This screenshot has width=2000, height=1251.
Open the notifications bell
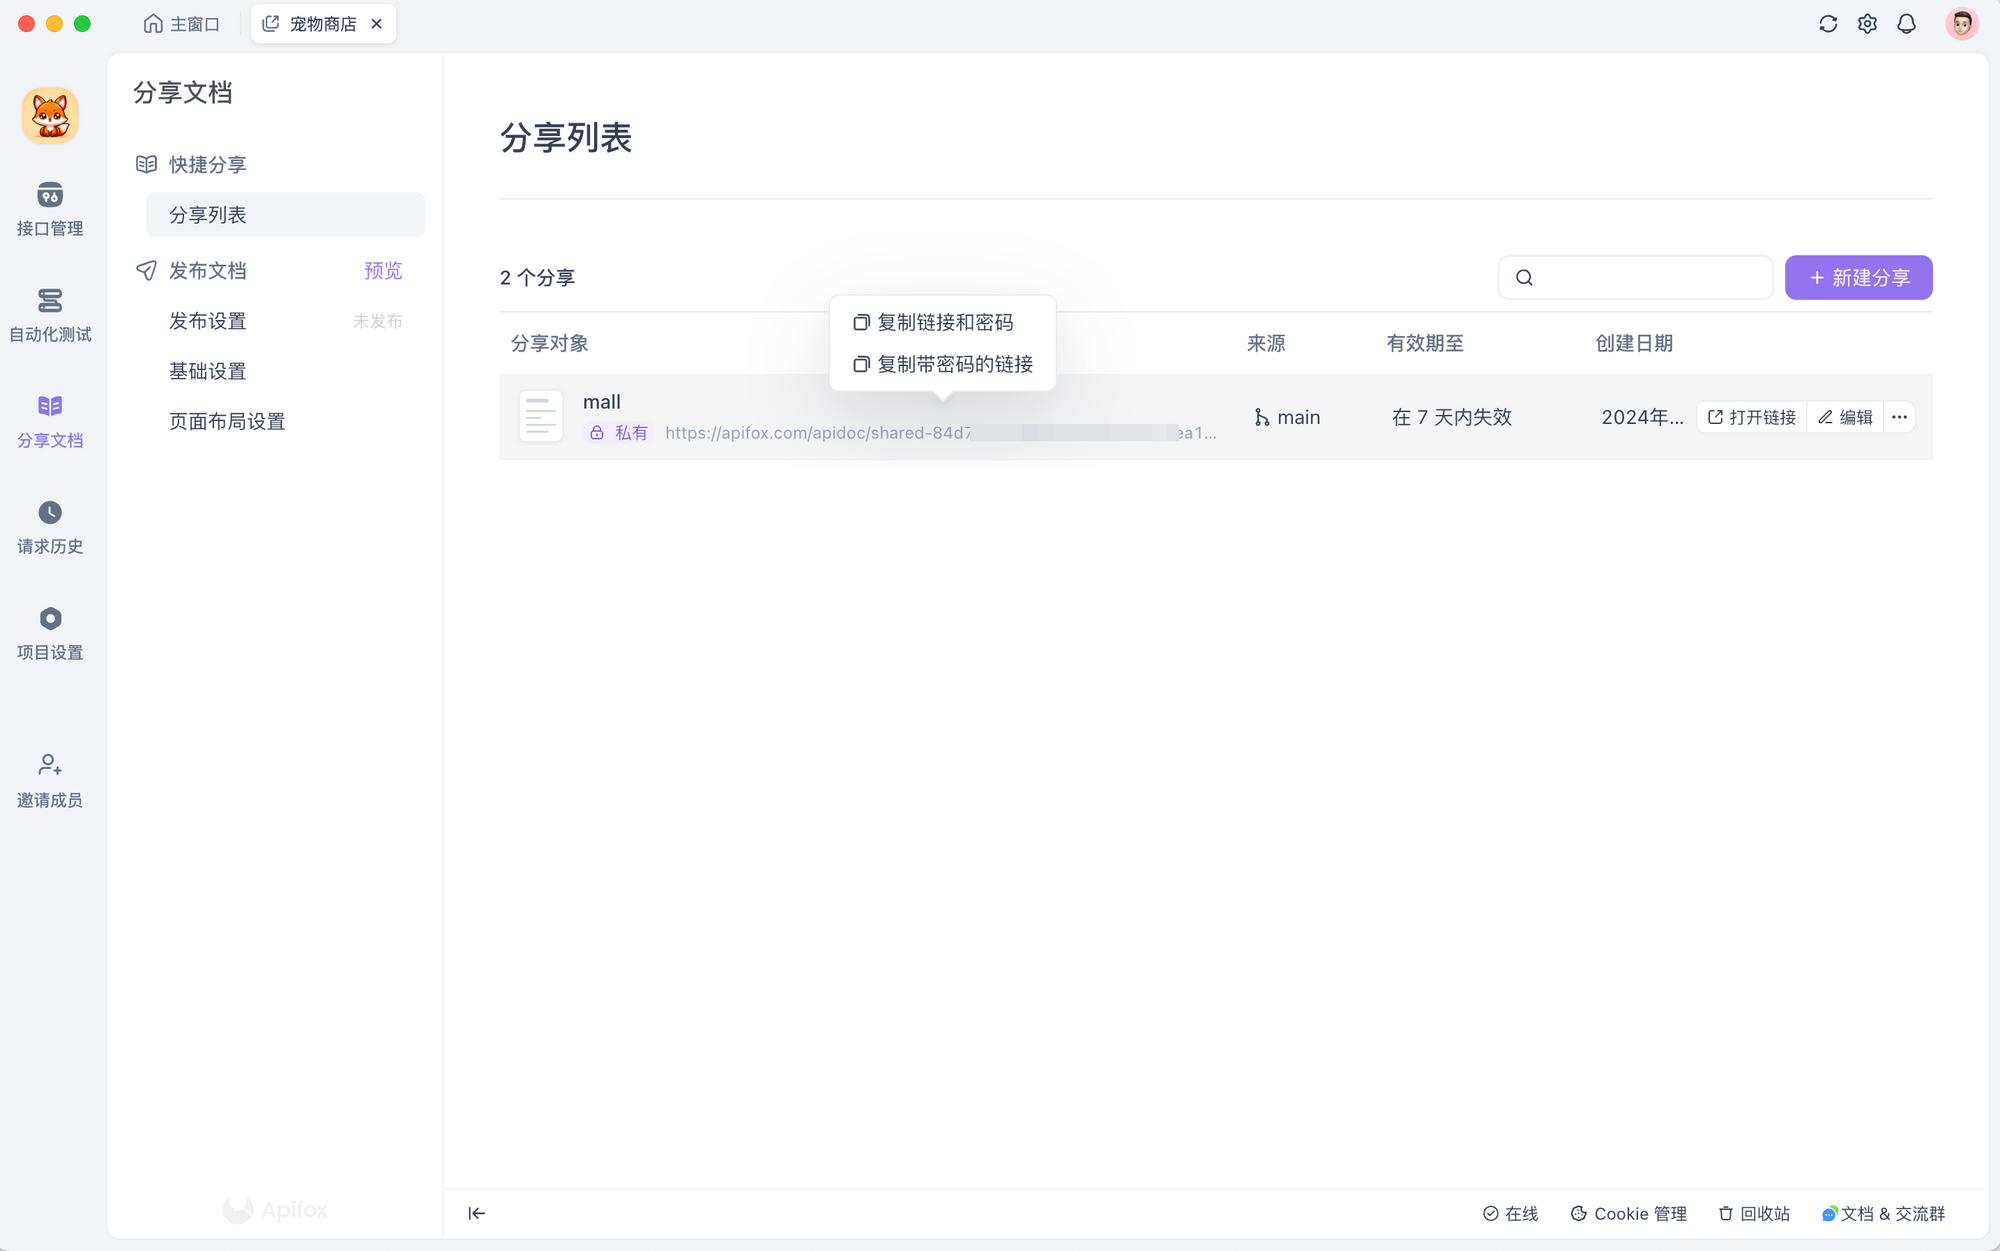(x=1906, y=24)
